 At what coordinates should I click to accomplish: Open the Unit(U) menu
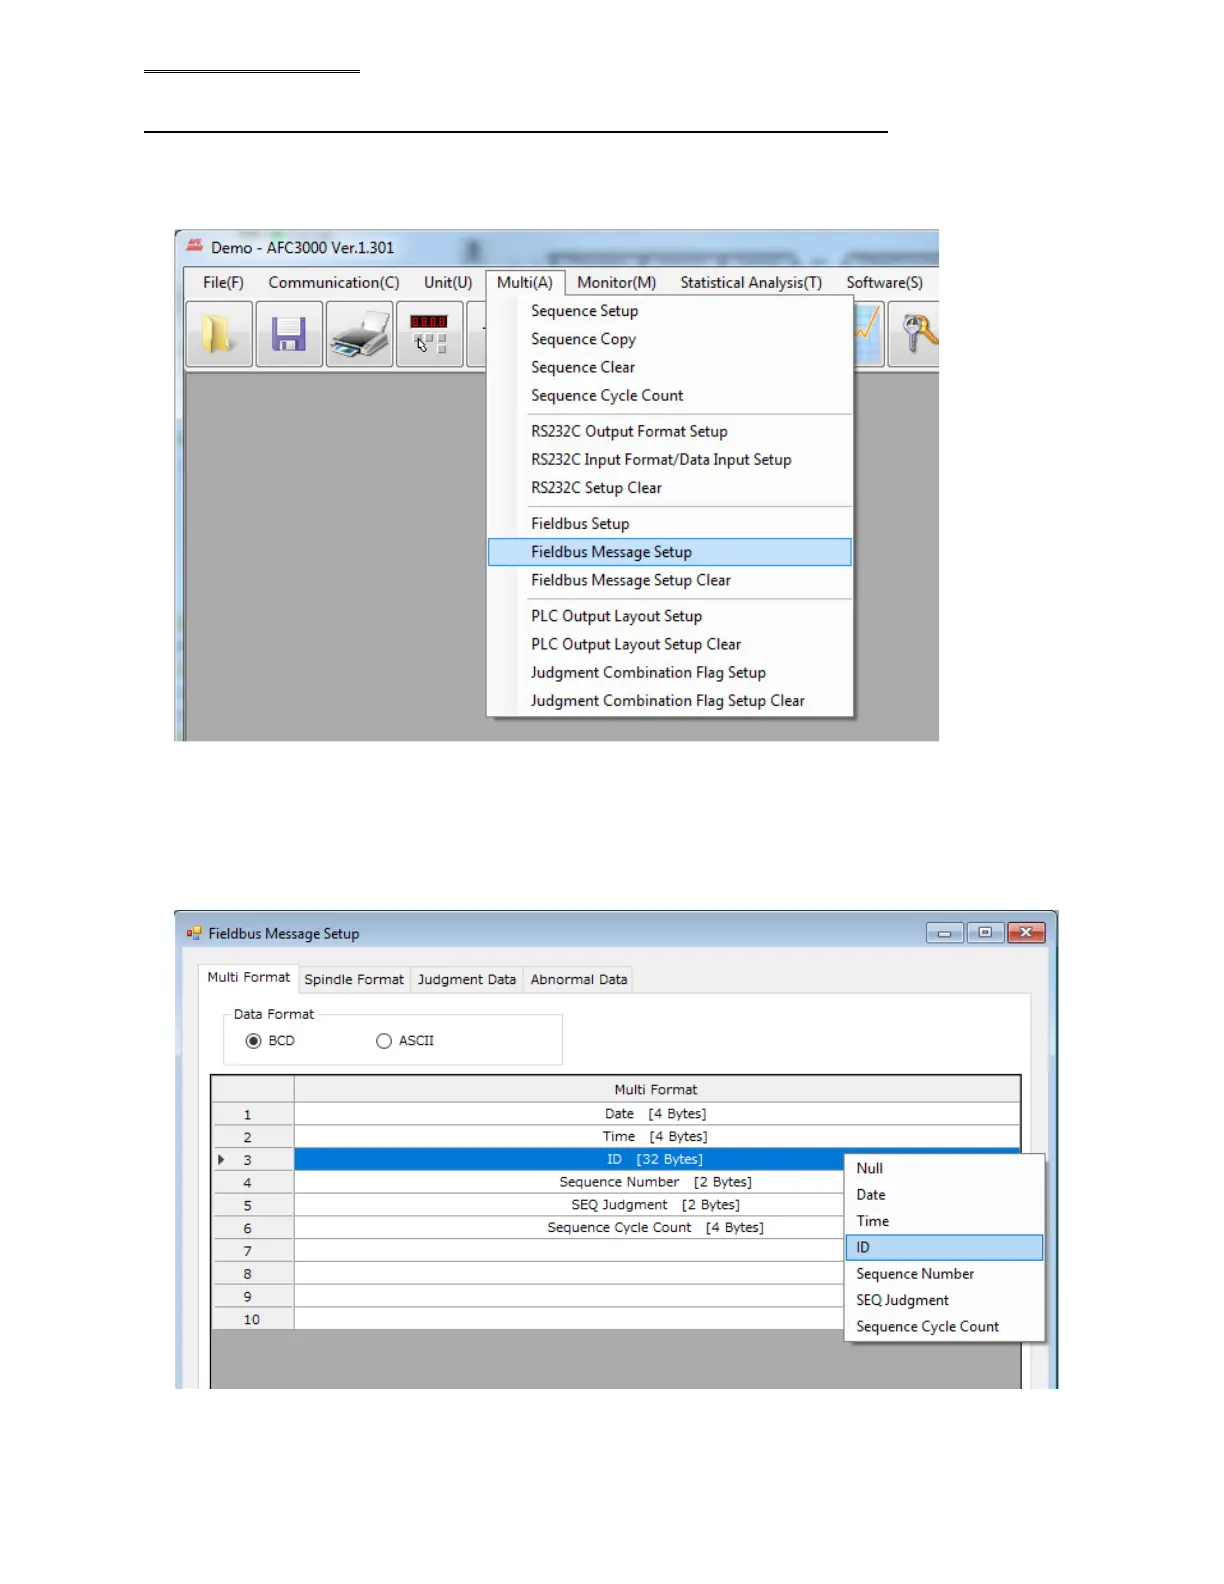click(448, 283)
